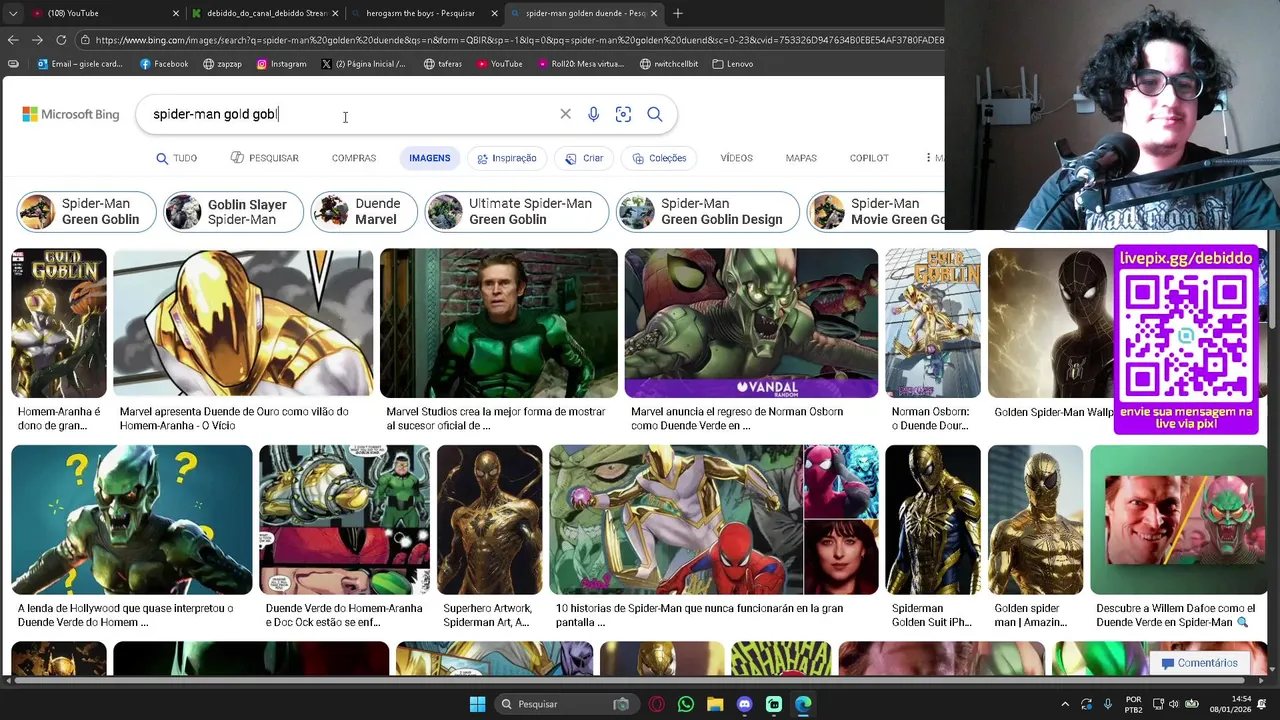Open Opera GX from taskbar

[656, 704]
